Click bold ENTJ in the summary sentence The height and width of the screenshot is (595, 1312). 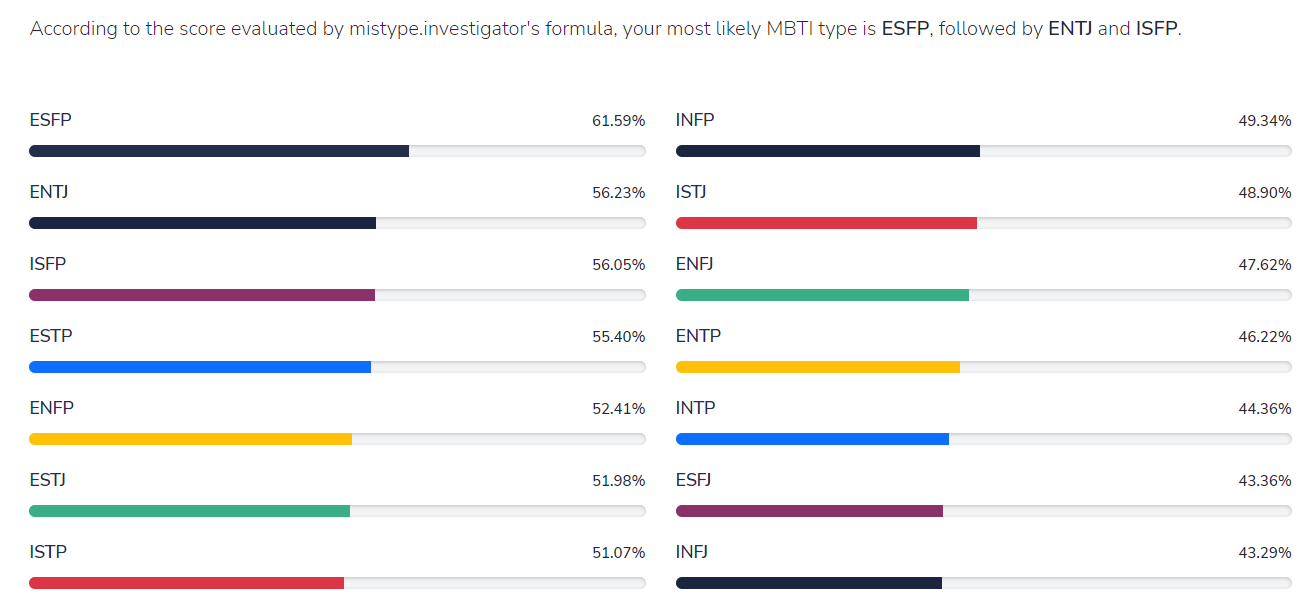coord(1070,29)
